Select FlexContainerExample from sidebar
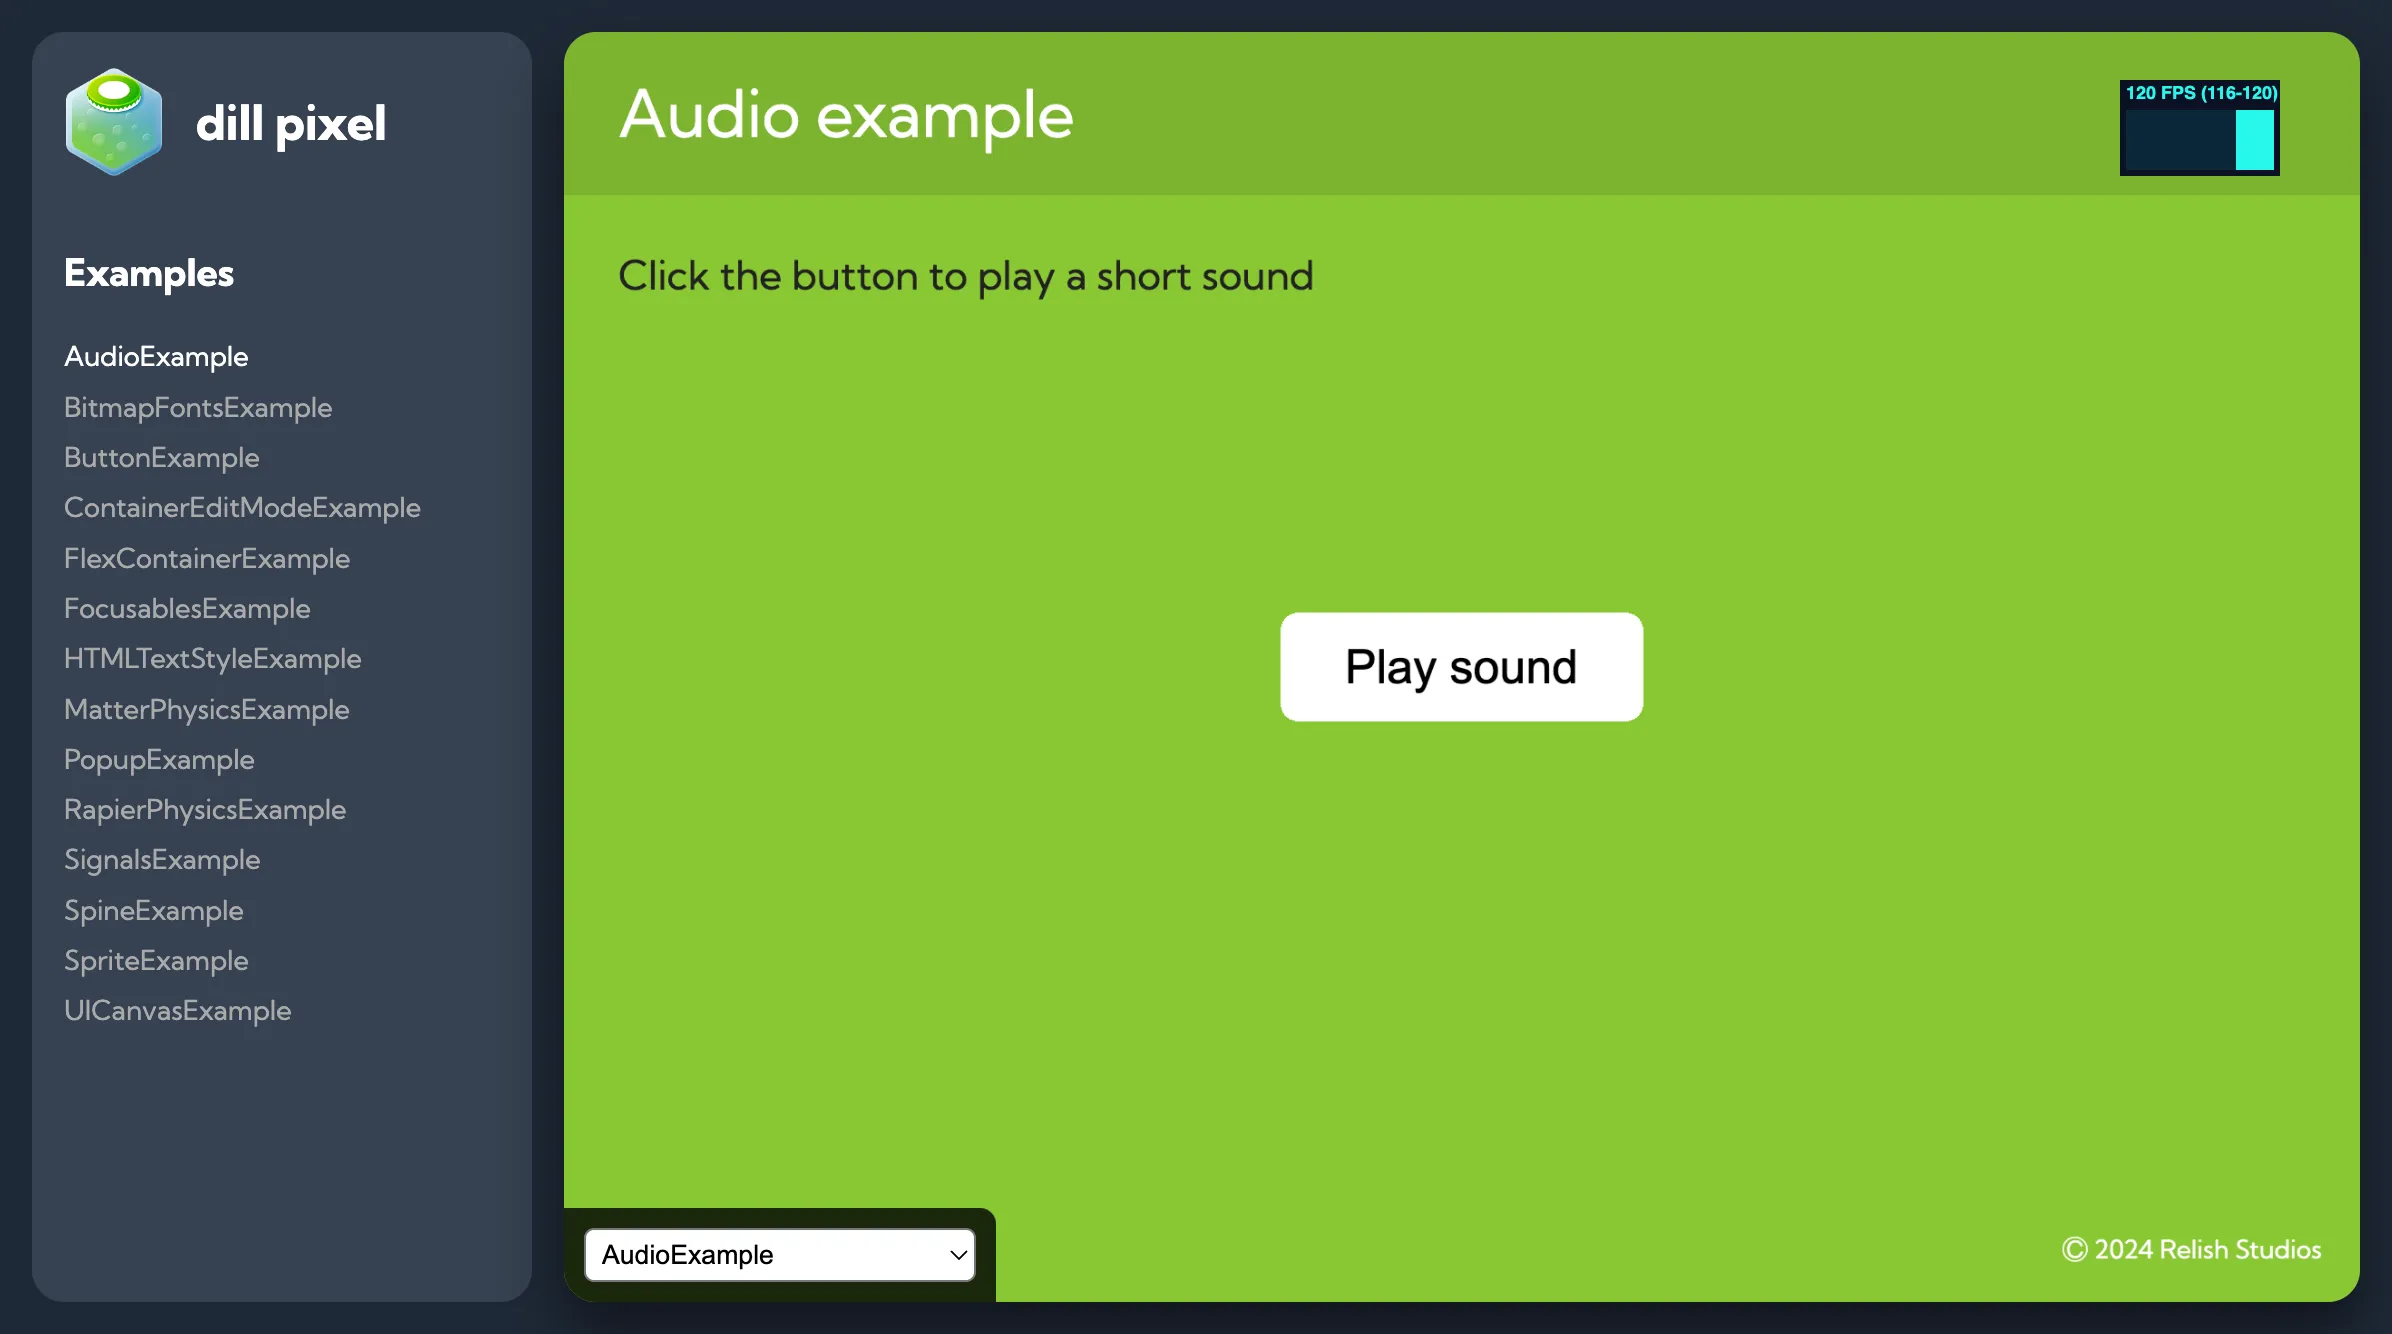Screen dimensions: 2392x1334 pyautogui.click(x=207, y=557)
